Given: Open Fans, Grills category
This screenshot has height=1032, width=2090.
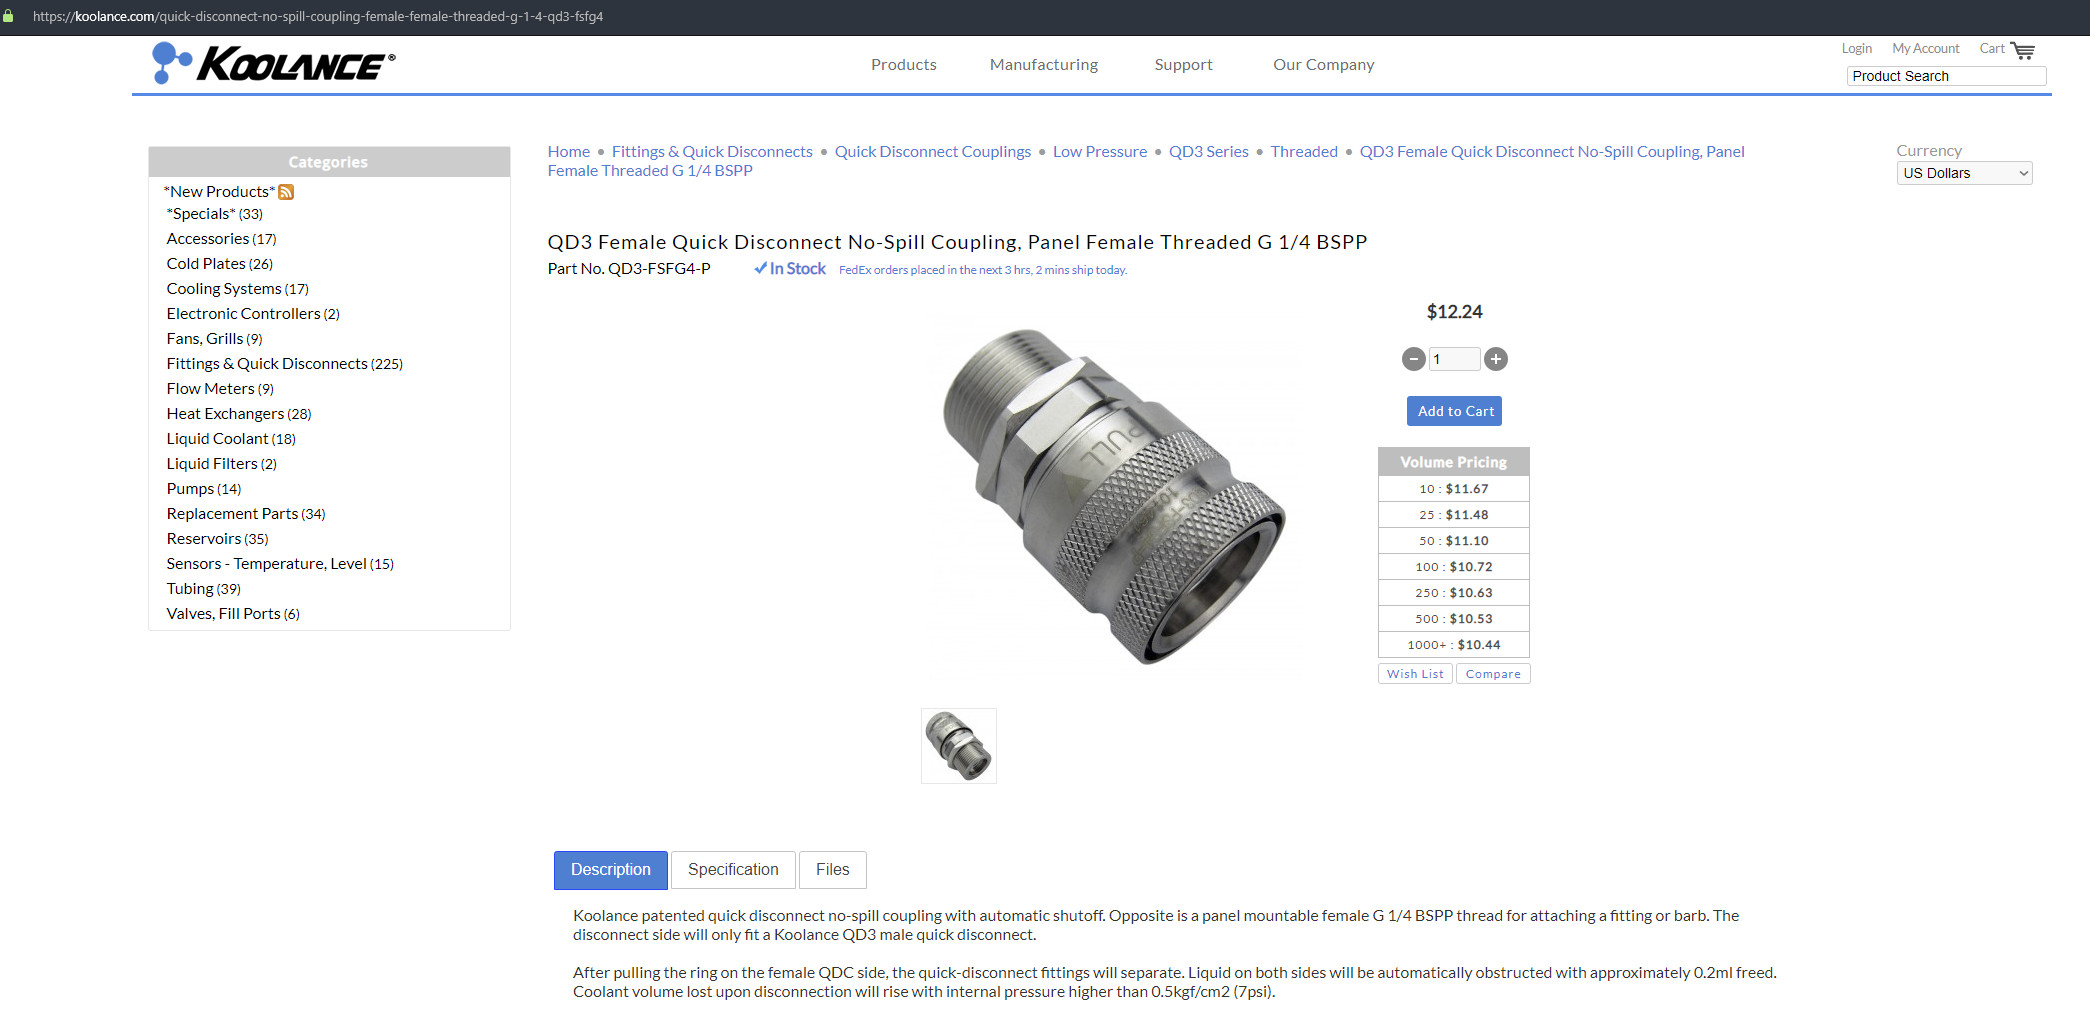Looking at the screenshot, I should [214, 339].
